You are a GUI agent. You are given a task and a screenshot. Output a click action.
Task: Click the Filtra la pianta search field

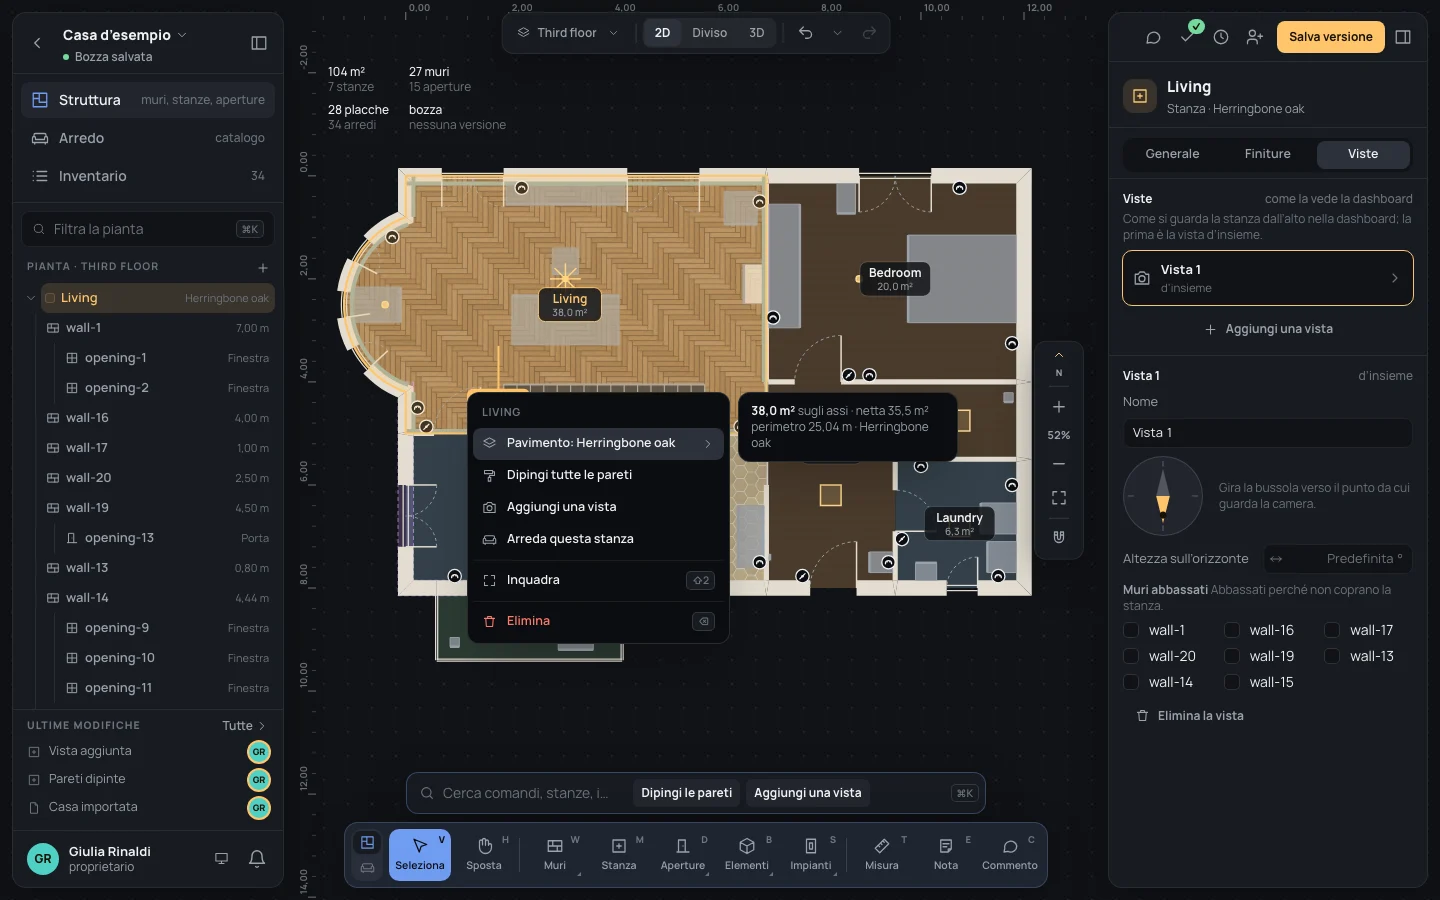coord(148,229)
